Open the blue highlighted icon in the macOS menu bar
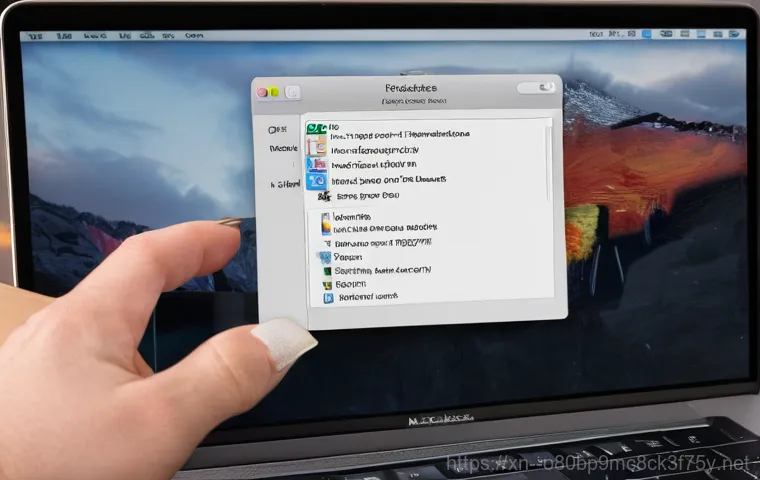 coord(646,34)
